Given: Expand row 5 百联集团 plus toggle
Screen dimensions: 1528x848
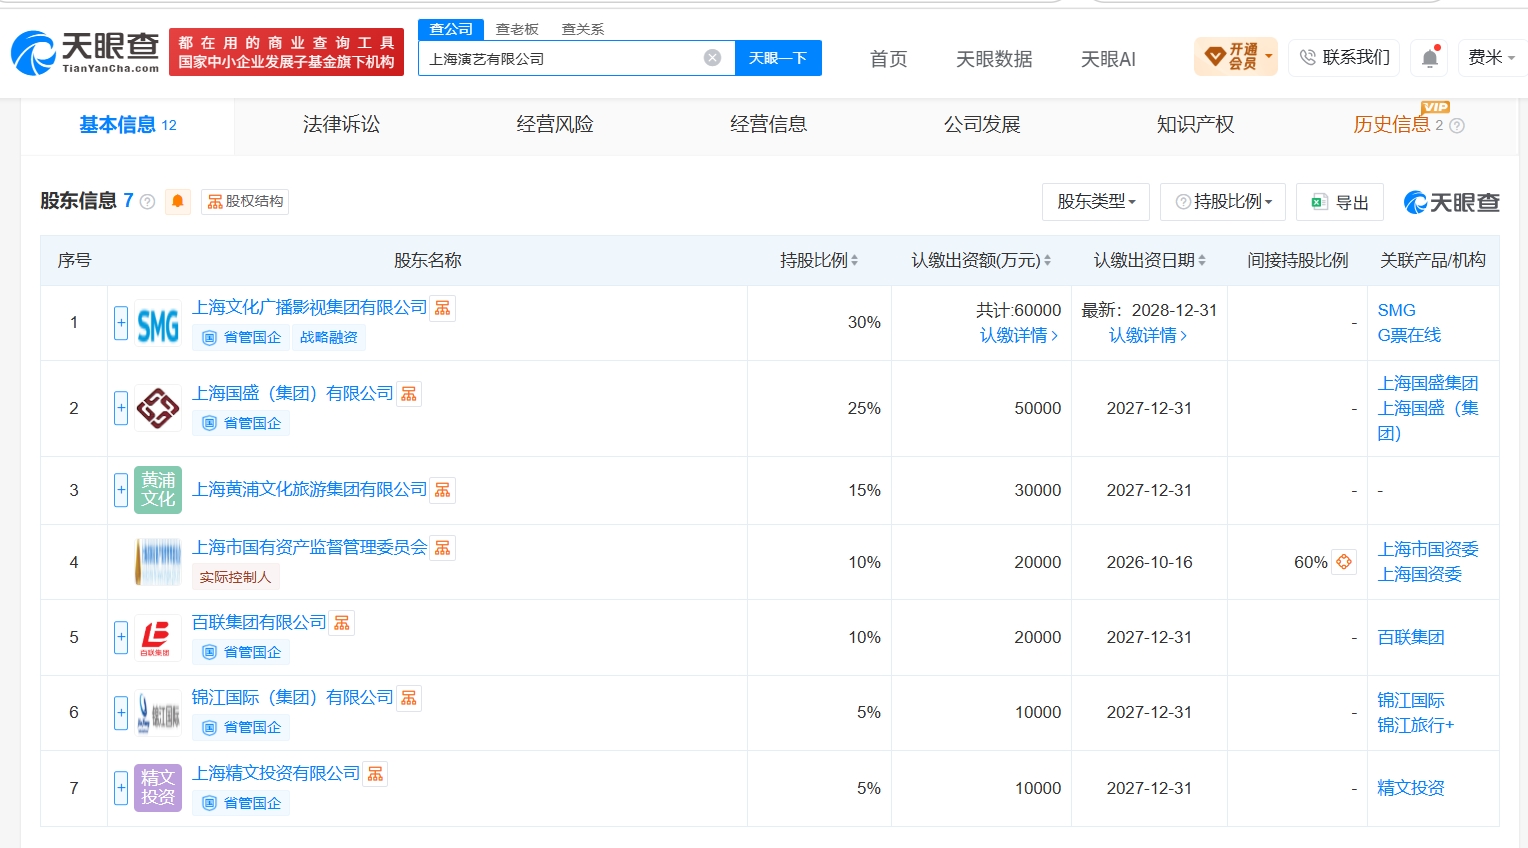Looking at the screenshot, I should click(121, 637).
